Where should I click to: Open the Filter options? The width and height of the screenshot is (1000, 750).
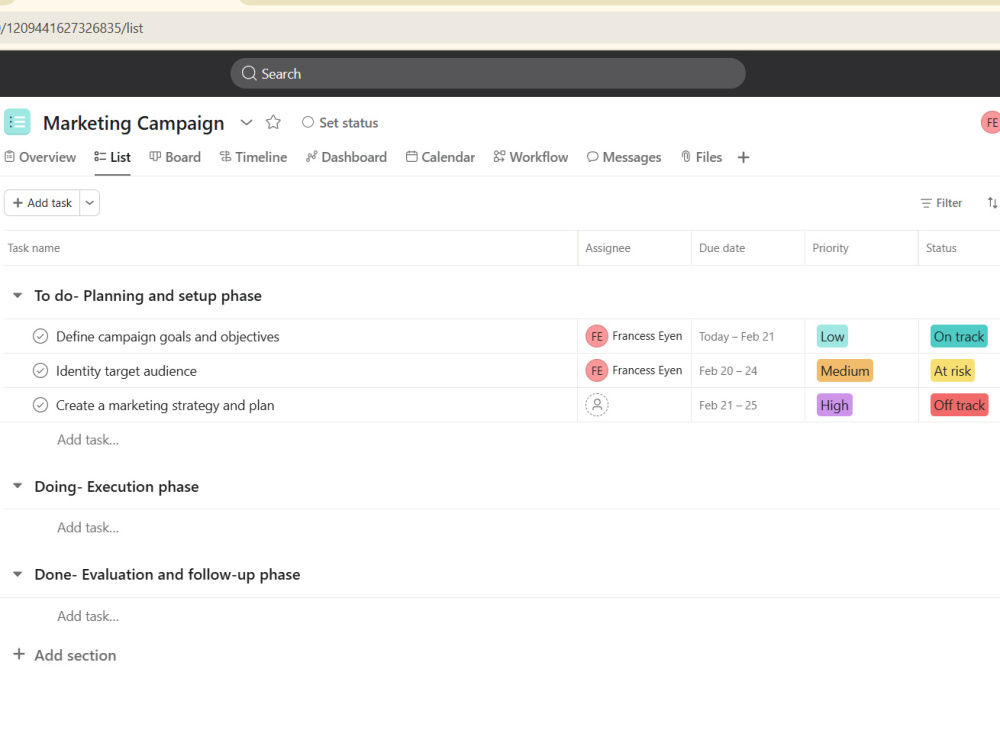coord(941,203)
